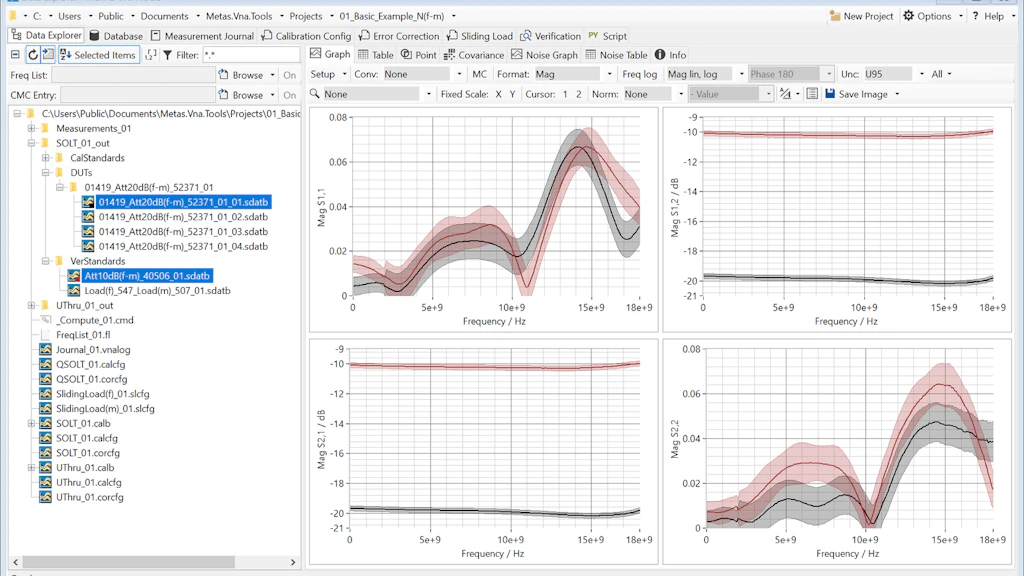Click the legend list icon near Save Image

812,94
